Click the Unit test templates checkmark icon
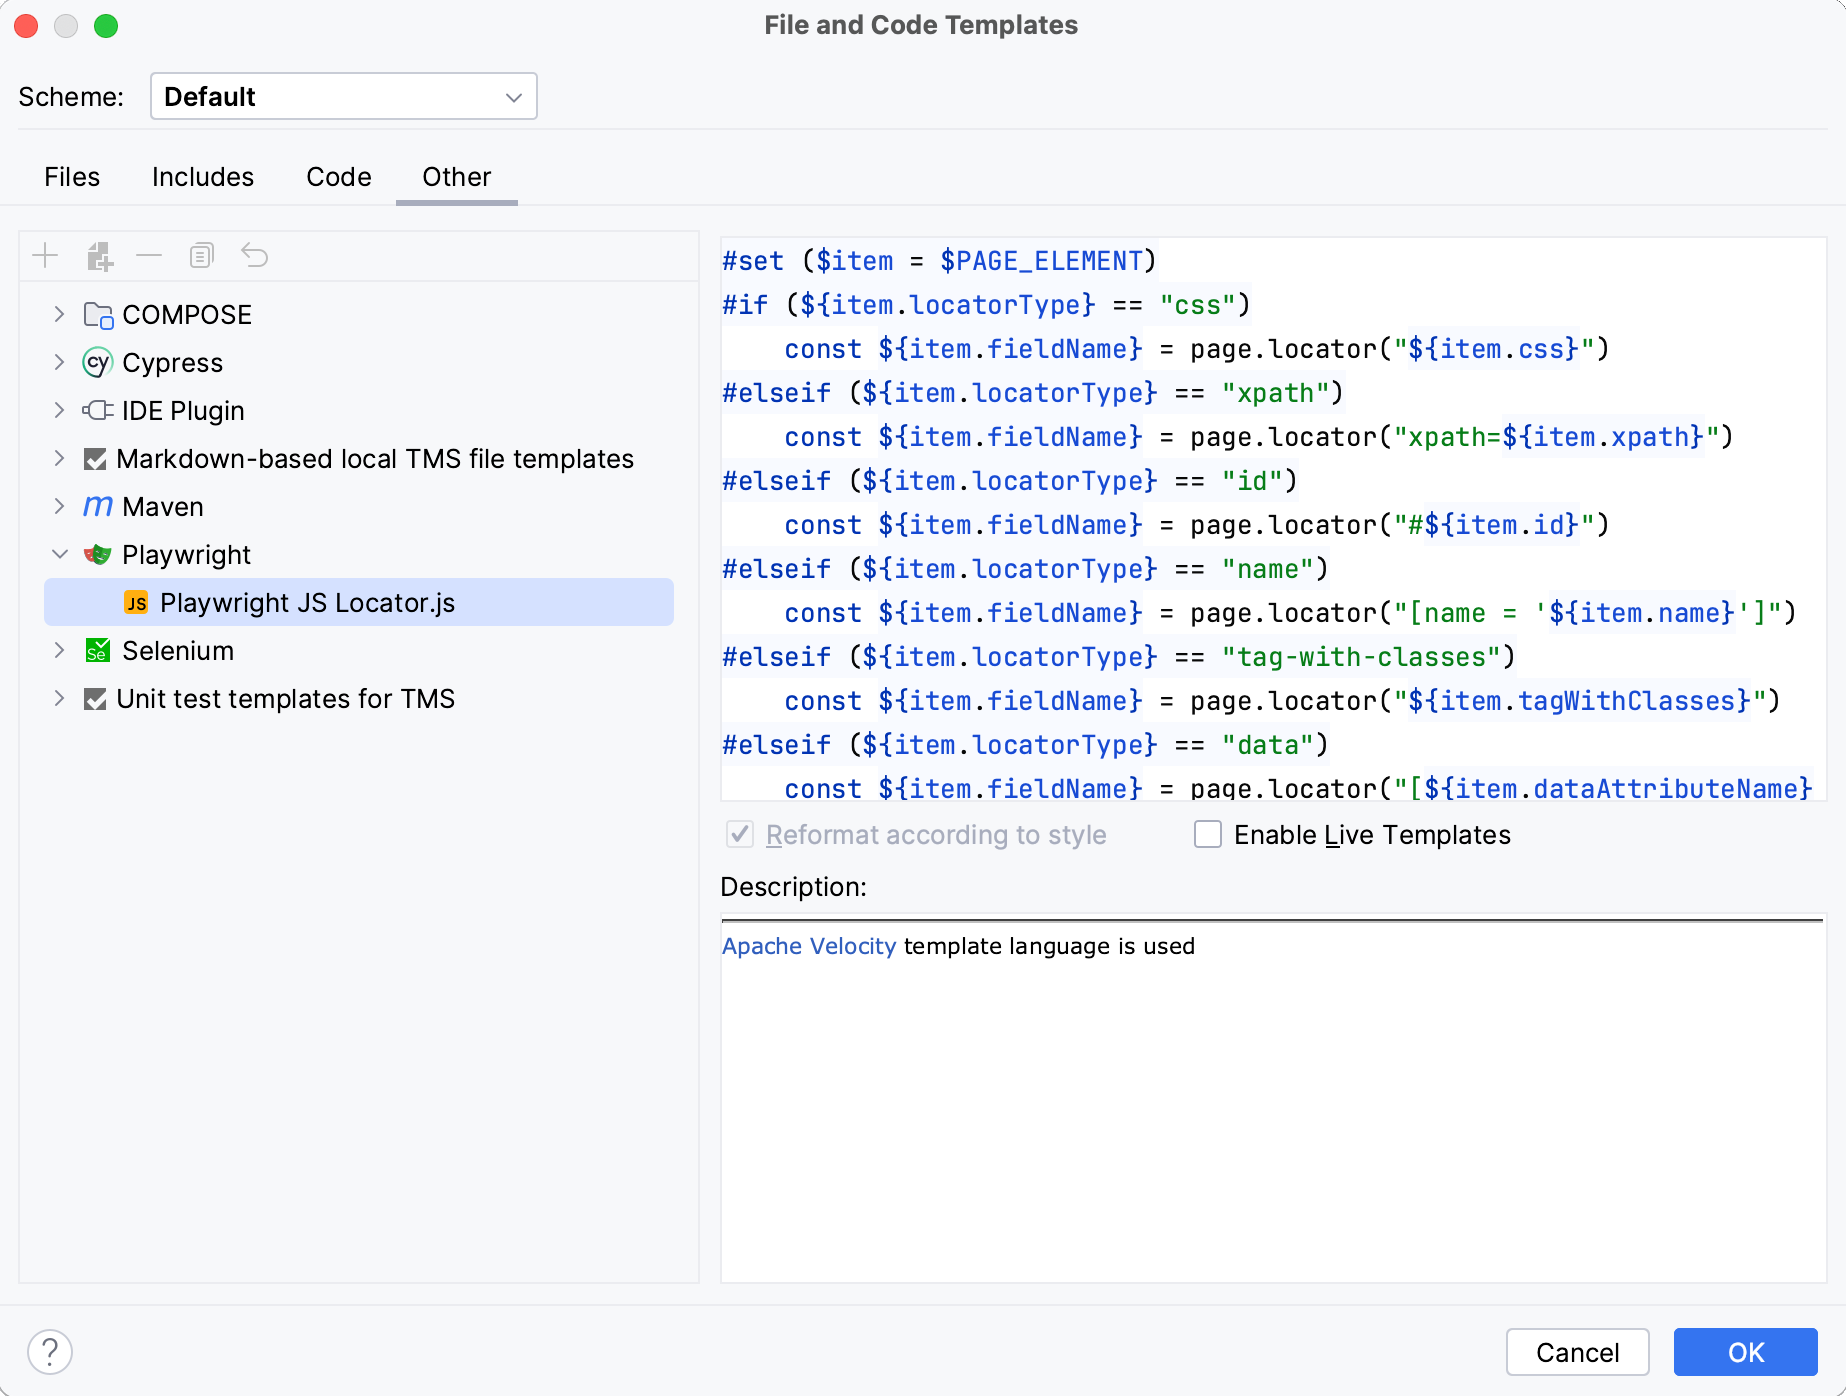This screenshot has width=1846, height=1396. pyautogui.click(x=95, y=699)
